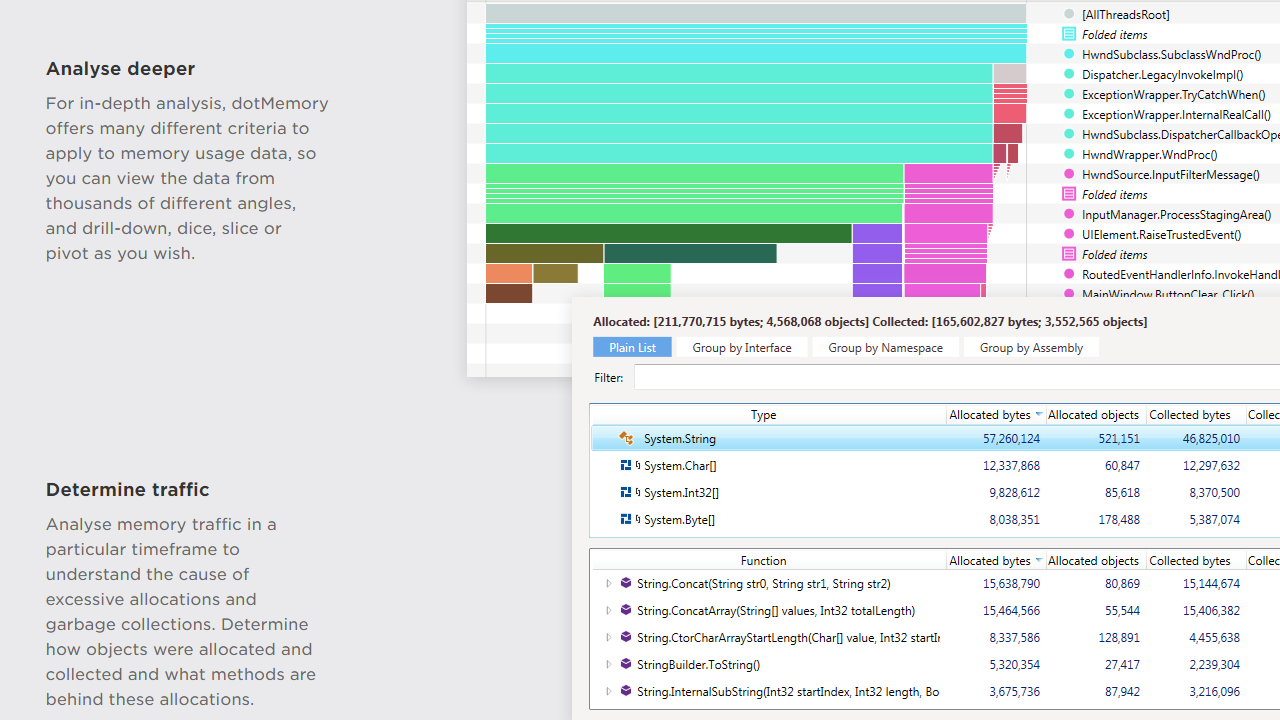1280x720 pixels.
Task: Select the Plain List tab
Action: (632, 348)
